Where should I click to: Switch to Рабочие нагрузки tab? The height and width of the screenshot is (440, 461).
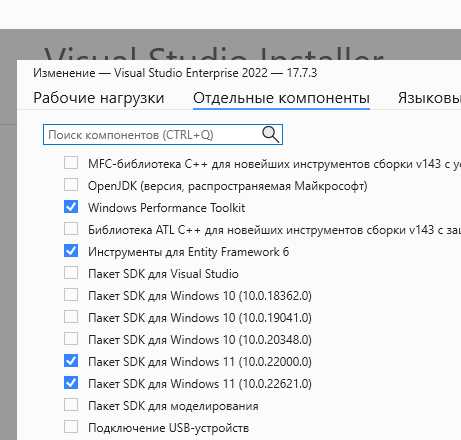coord(99,98)
